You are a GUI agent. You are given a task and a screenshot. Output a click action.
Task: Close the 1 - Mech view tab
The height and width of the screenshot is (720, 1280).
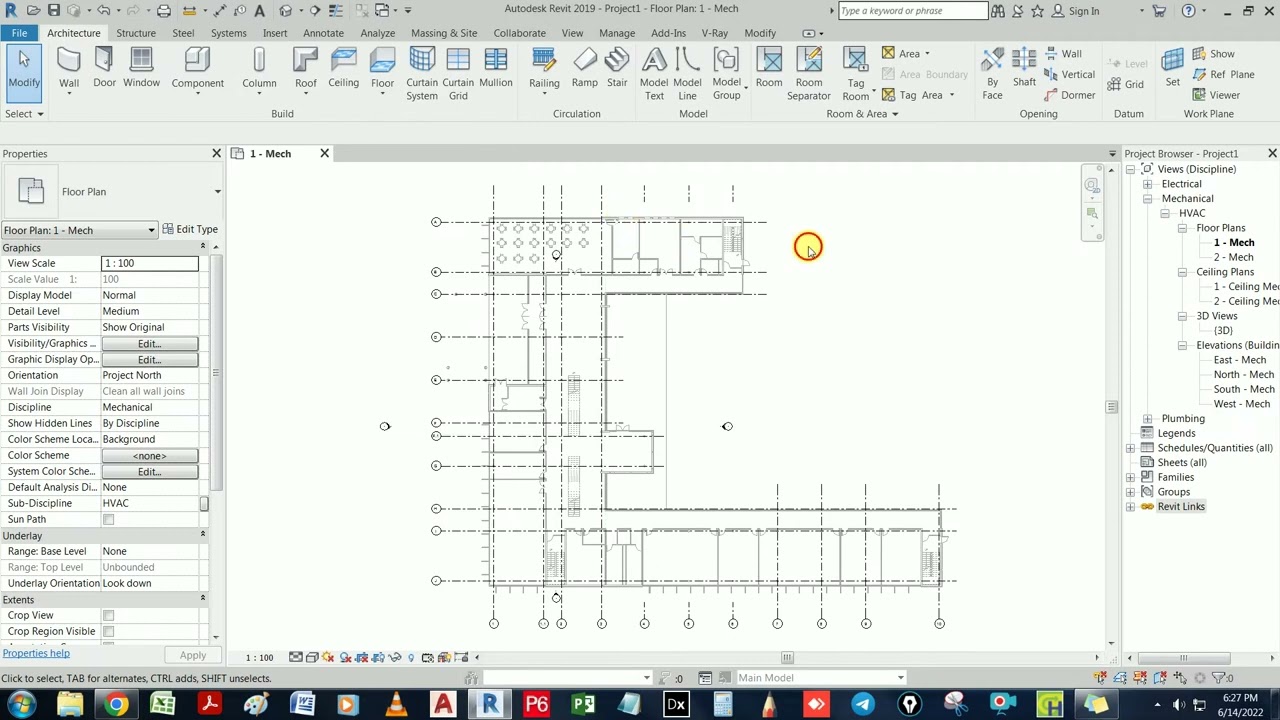tap(324, 153)
